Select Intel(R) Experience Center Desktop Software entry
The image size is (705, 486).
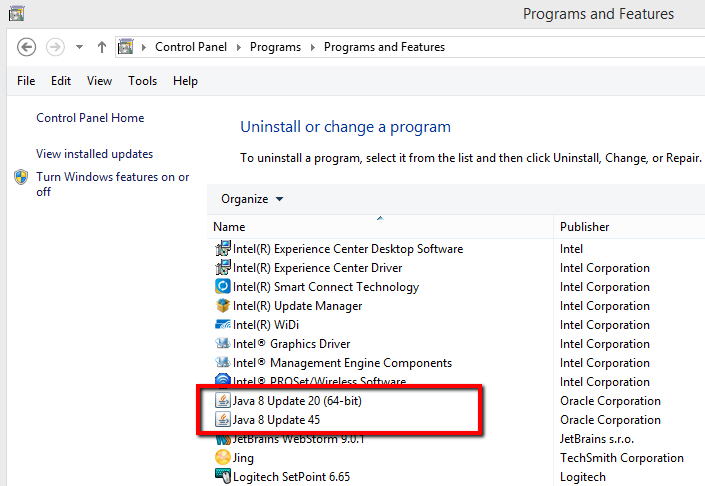(x=348, y=249)
